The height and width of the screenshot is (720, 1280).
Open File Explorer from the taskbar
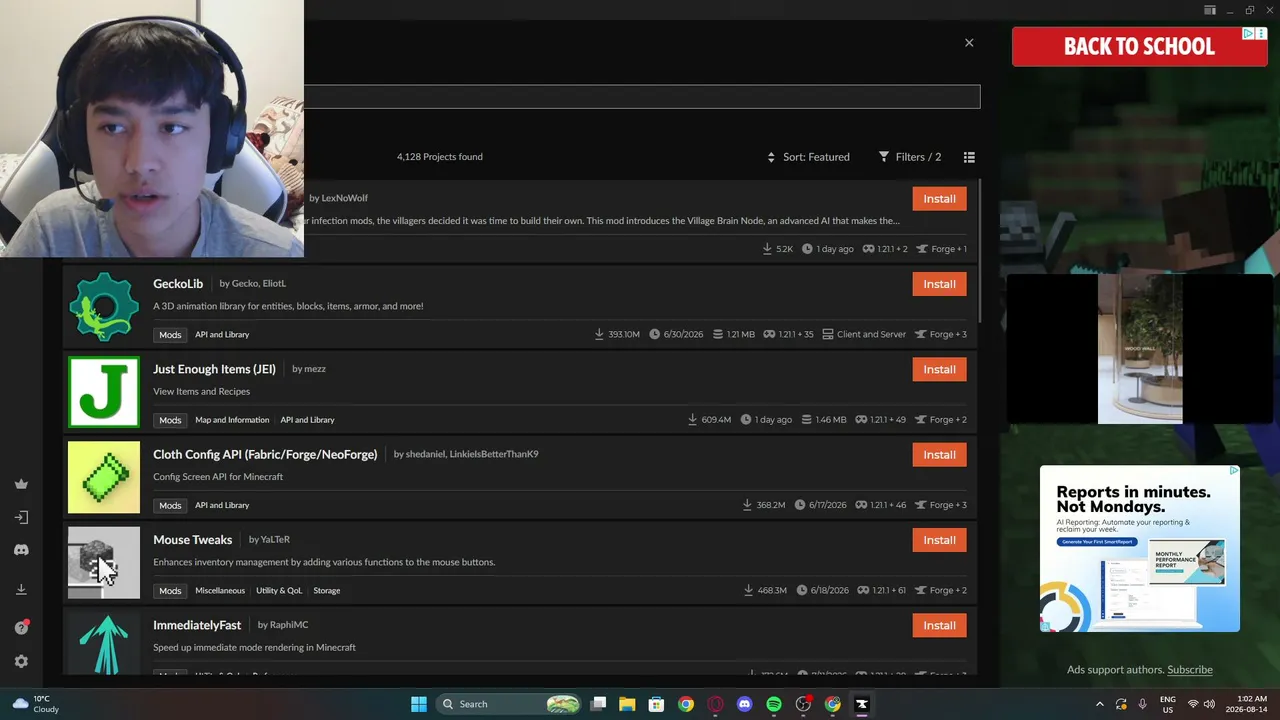point(627,704)
